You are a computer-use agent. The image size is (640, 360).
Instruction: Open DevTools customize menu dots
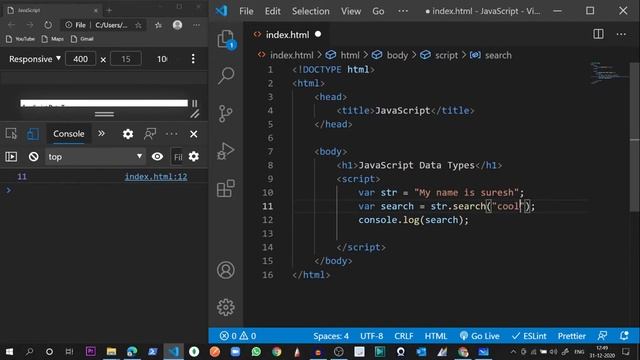pos(171,134)
